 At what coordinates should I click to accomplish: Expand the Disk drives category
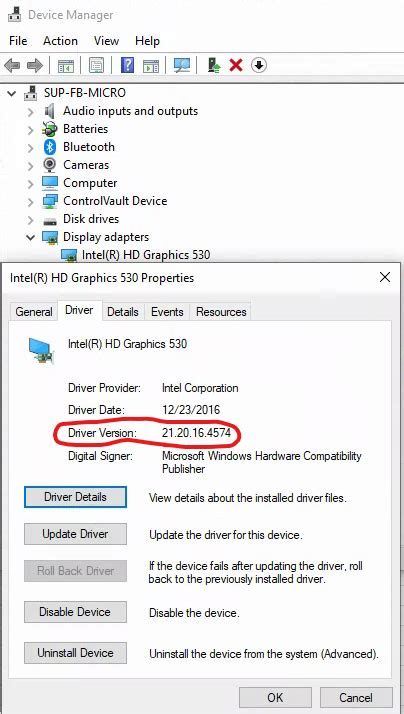pyautogui.click(x=30, y=219)
